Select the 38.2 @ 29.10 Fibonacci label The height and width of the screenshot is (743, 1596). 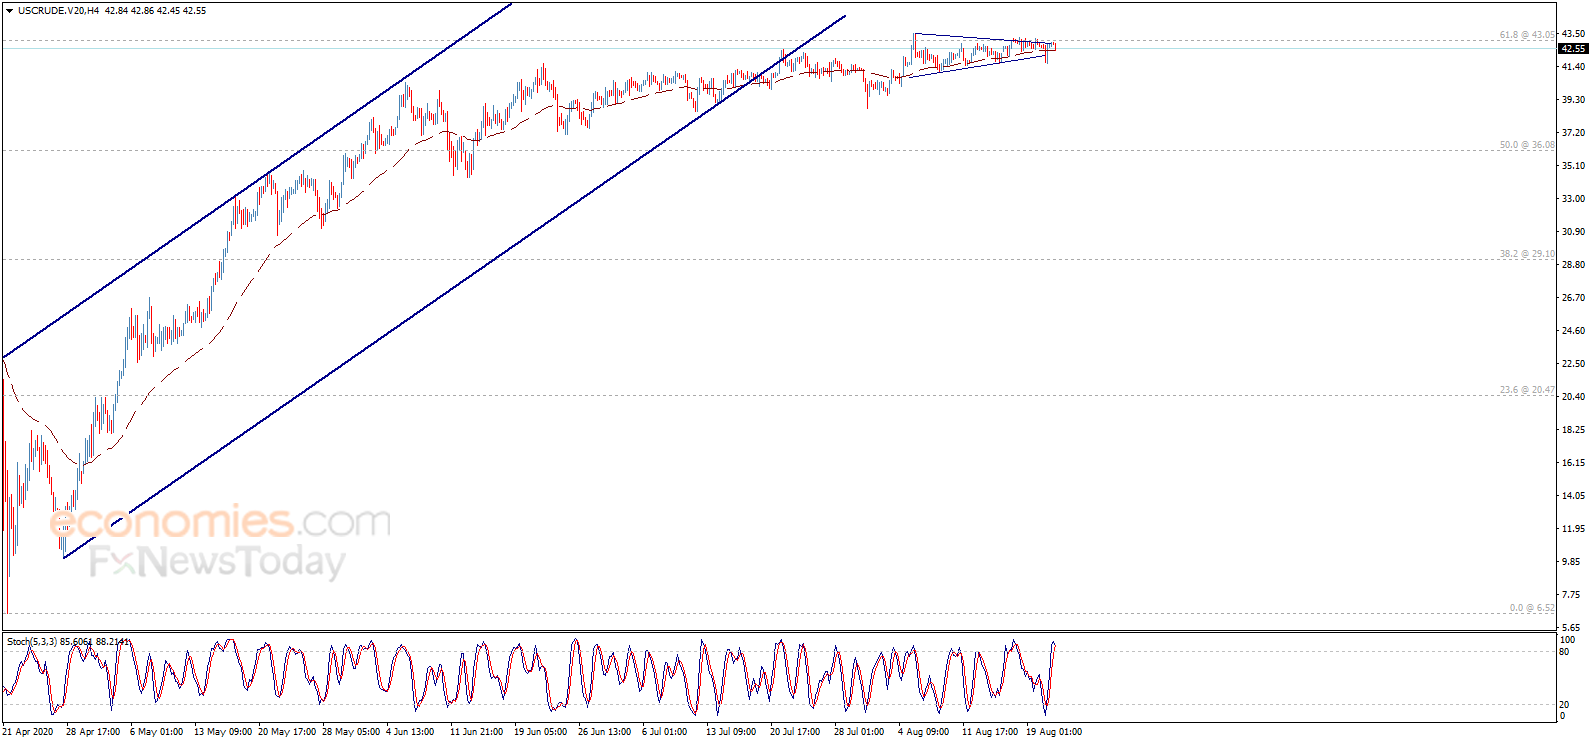(x=1527, y=254)
